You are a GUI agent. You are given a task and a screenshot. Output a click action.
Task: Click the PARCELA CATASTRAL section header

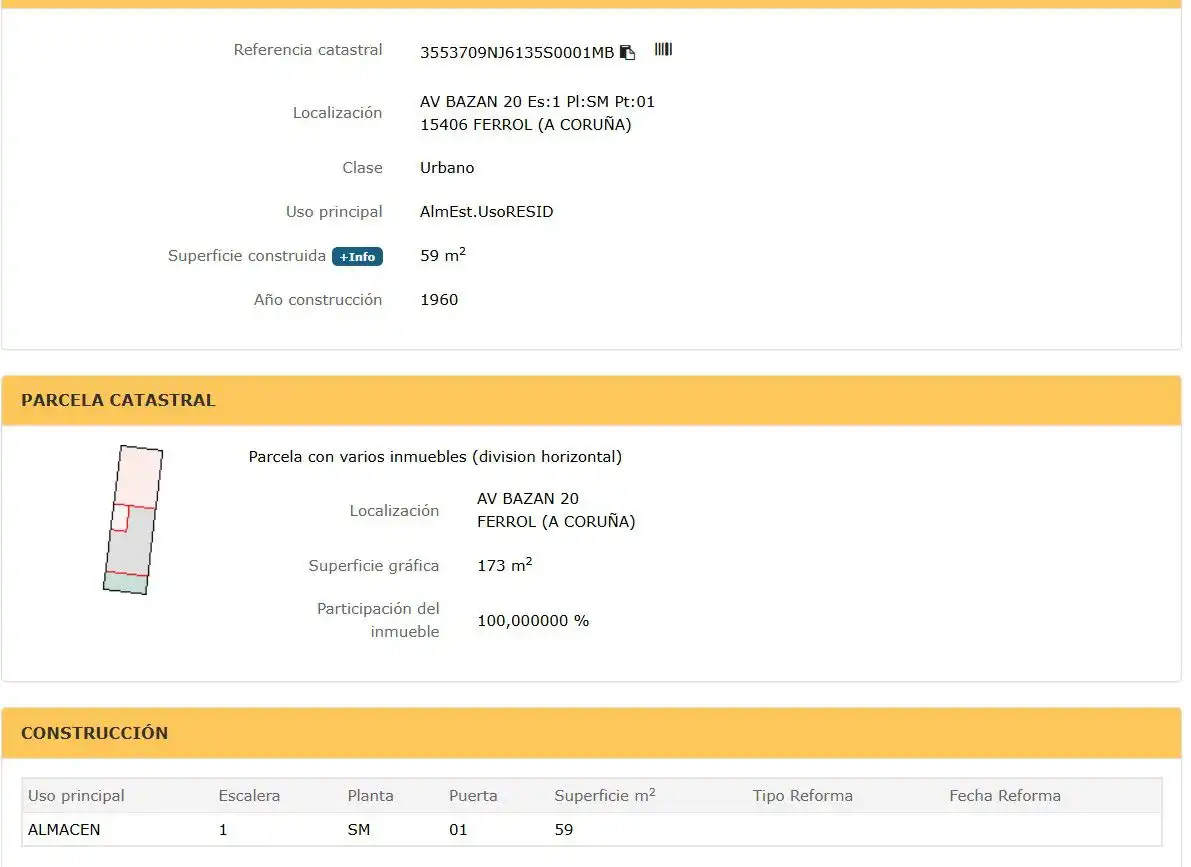pos(591,400)
